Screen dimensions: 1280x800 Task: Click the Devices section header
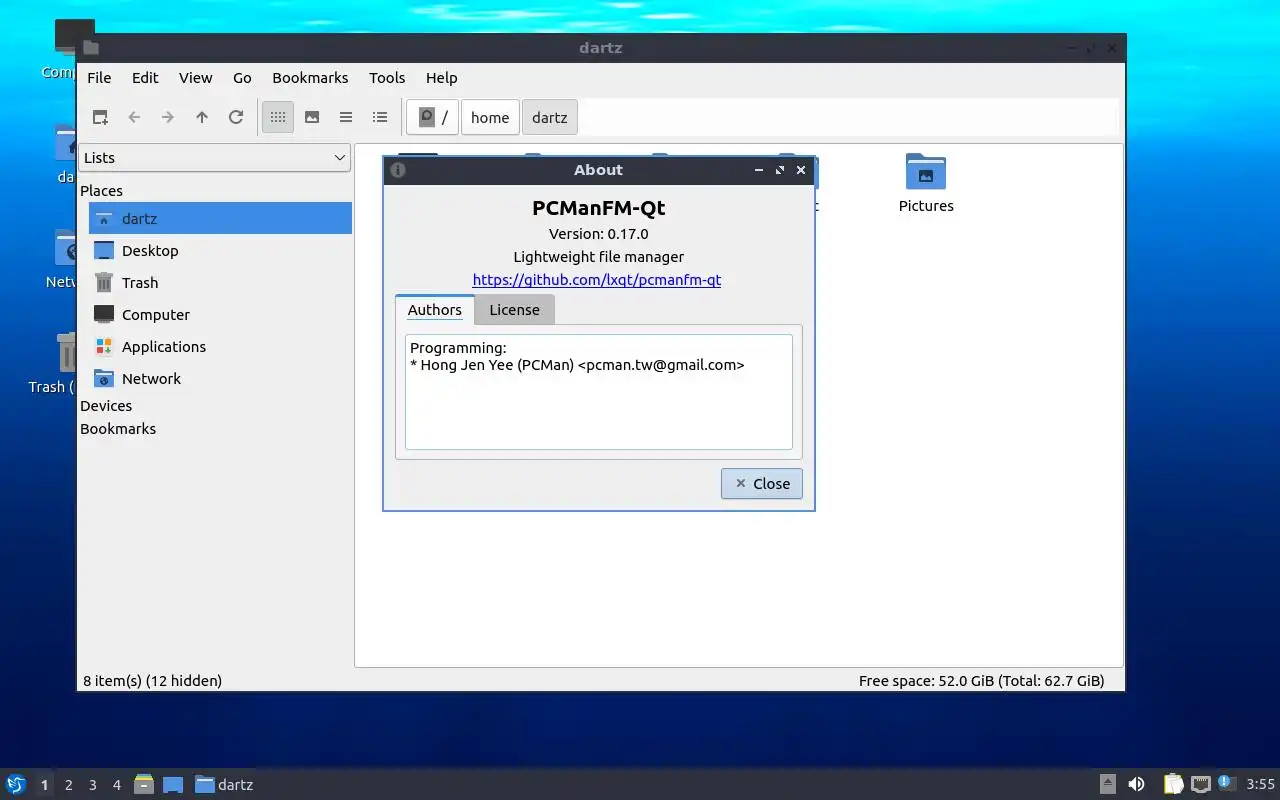tap(106, 406)
